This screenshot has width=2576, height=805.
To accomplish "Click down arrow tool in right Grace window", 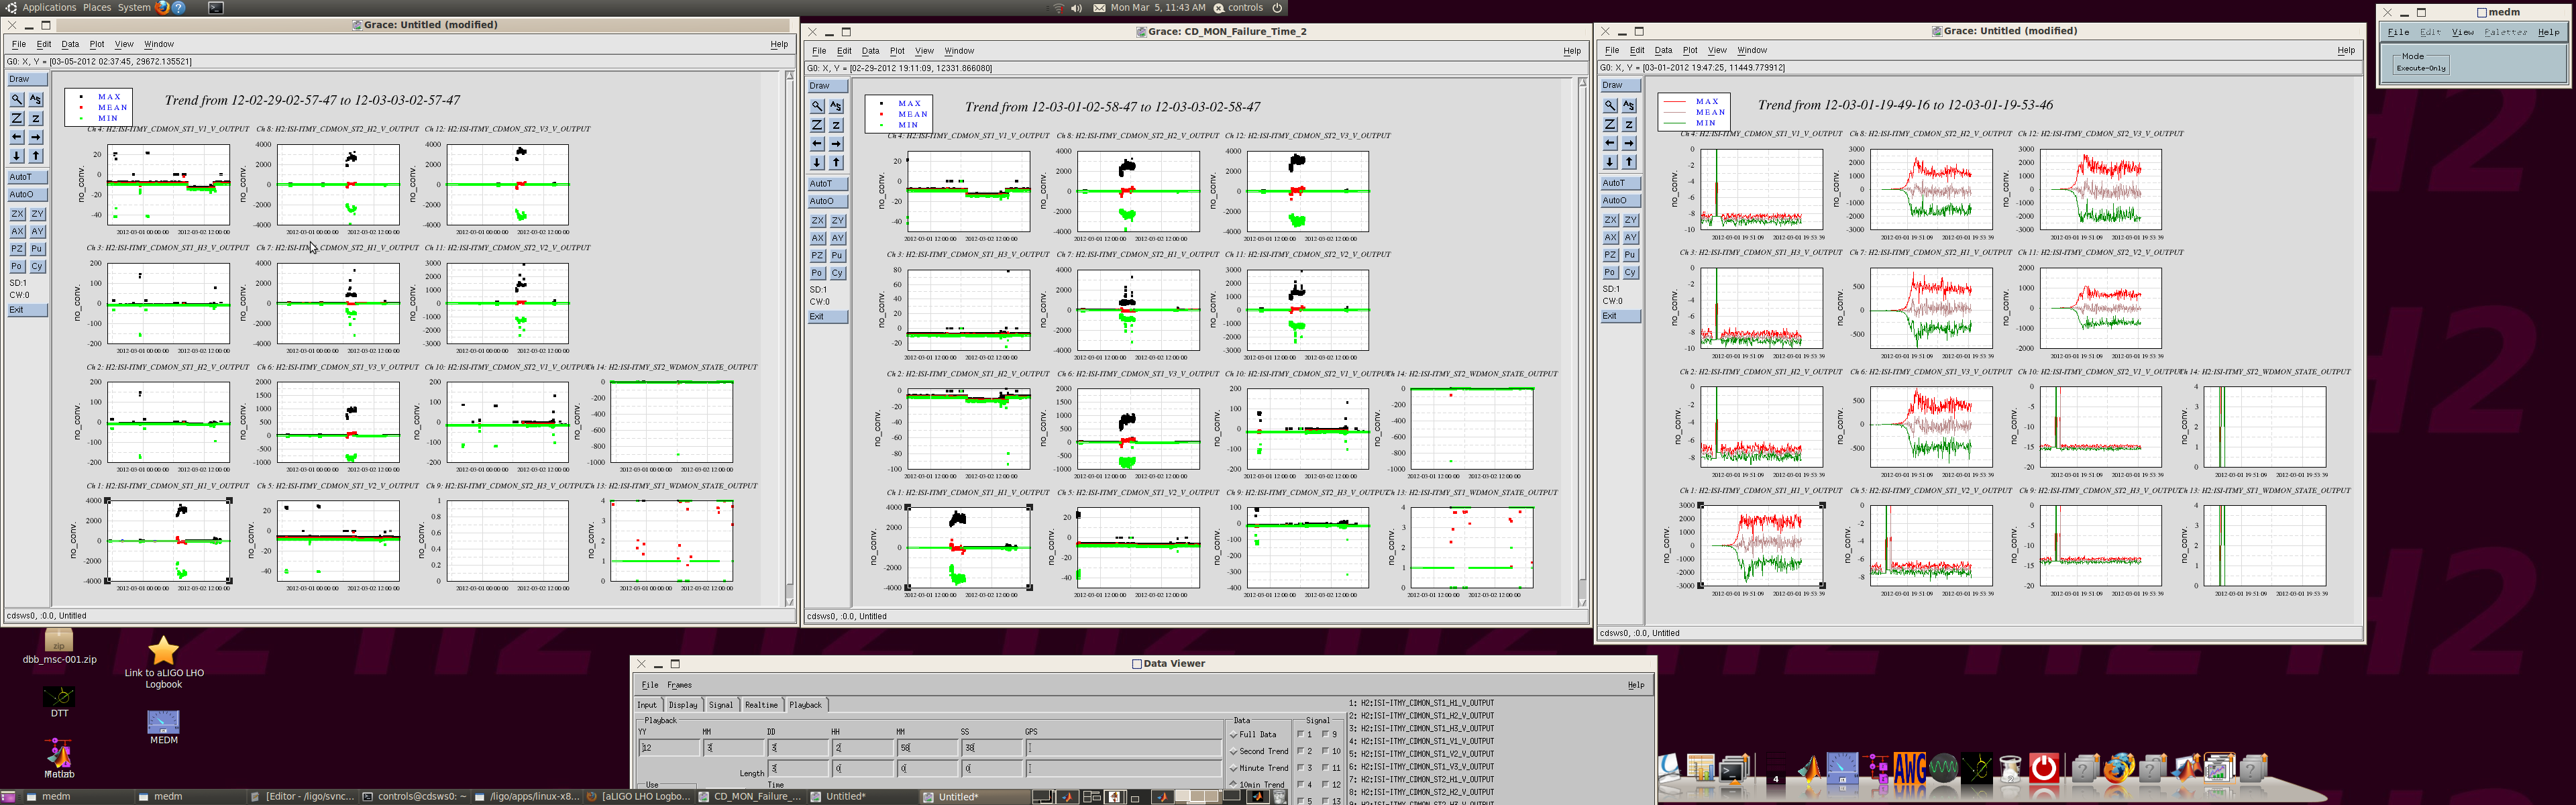I will [1610, 162].
